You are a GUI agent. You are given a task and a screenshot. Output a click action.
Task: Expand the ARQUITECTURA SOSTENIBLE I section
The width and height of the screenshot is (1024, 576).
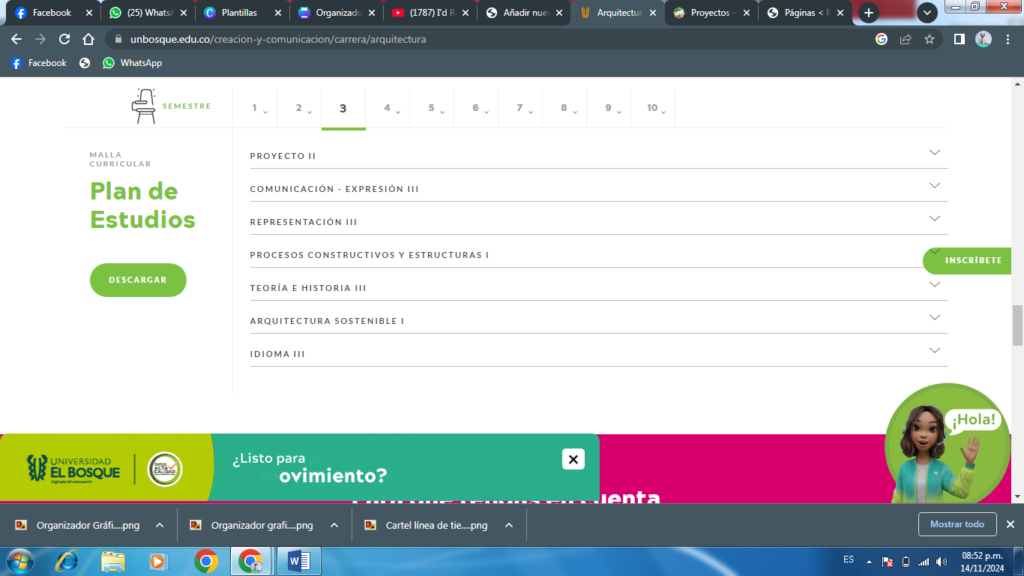point(934,318)
